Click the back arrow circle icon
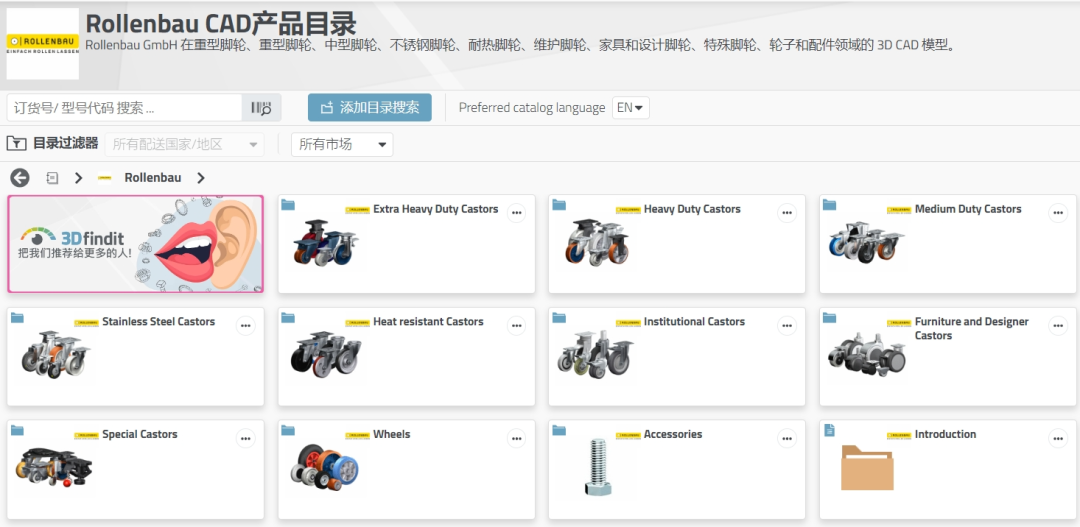Screen dimensions: 1080x527 20,178
